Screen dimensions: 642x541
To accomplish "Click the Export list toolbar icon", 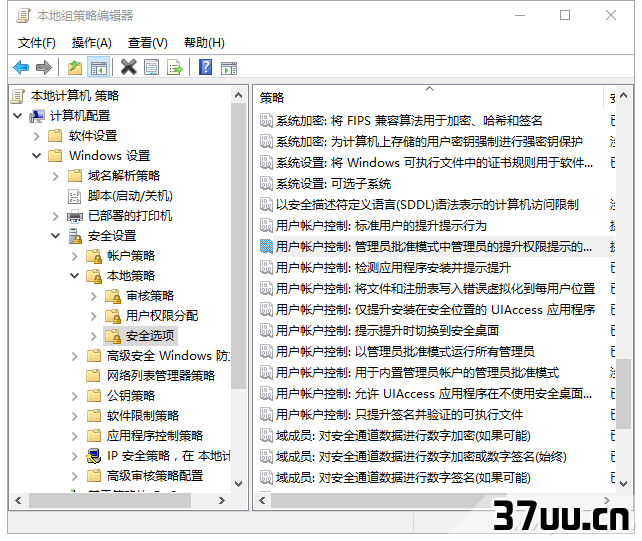I will click(174, 67).
